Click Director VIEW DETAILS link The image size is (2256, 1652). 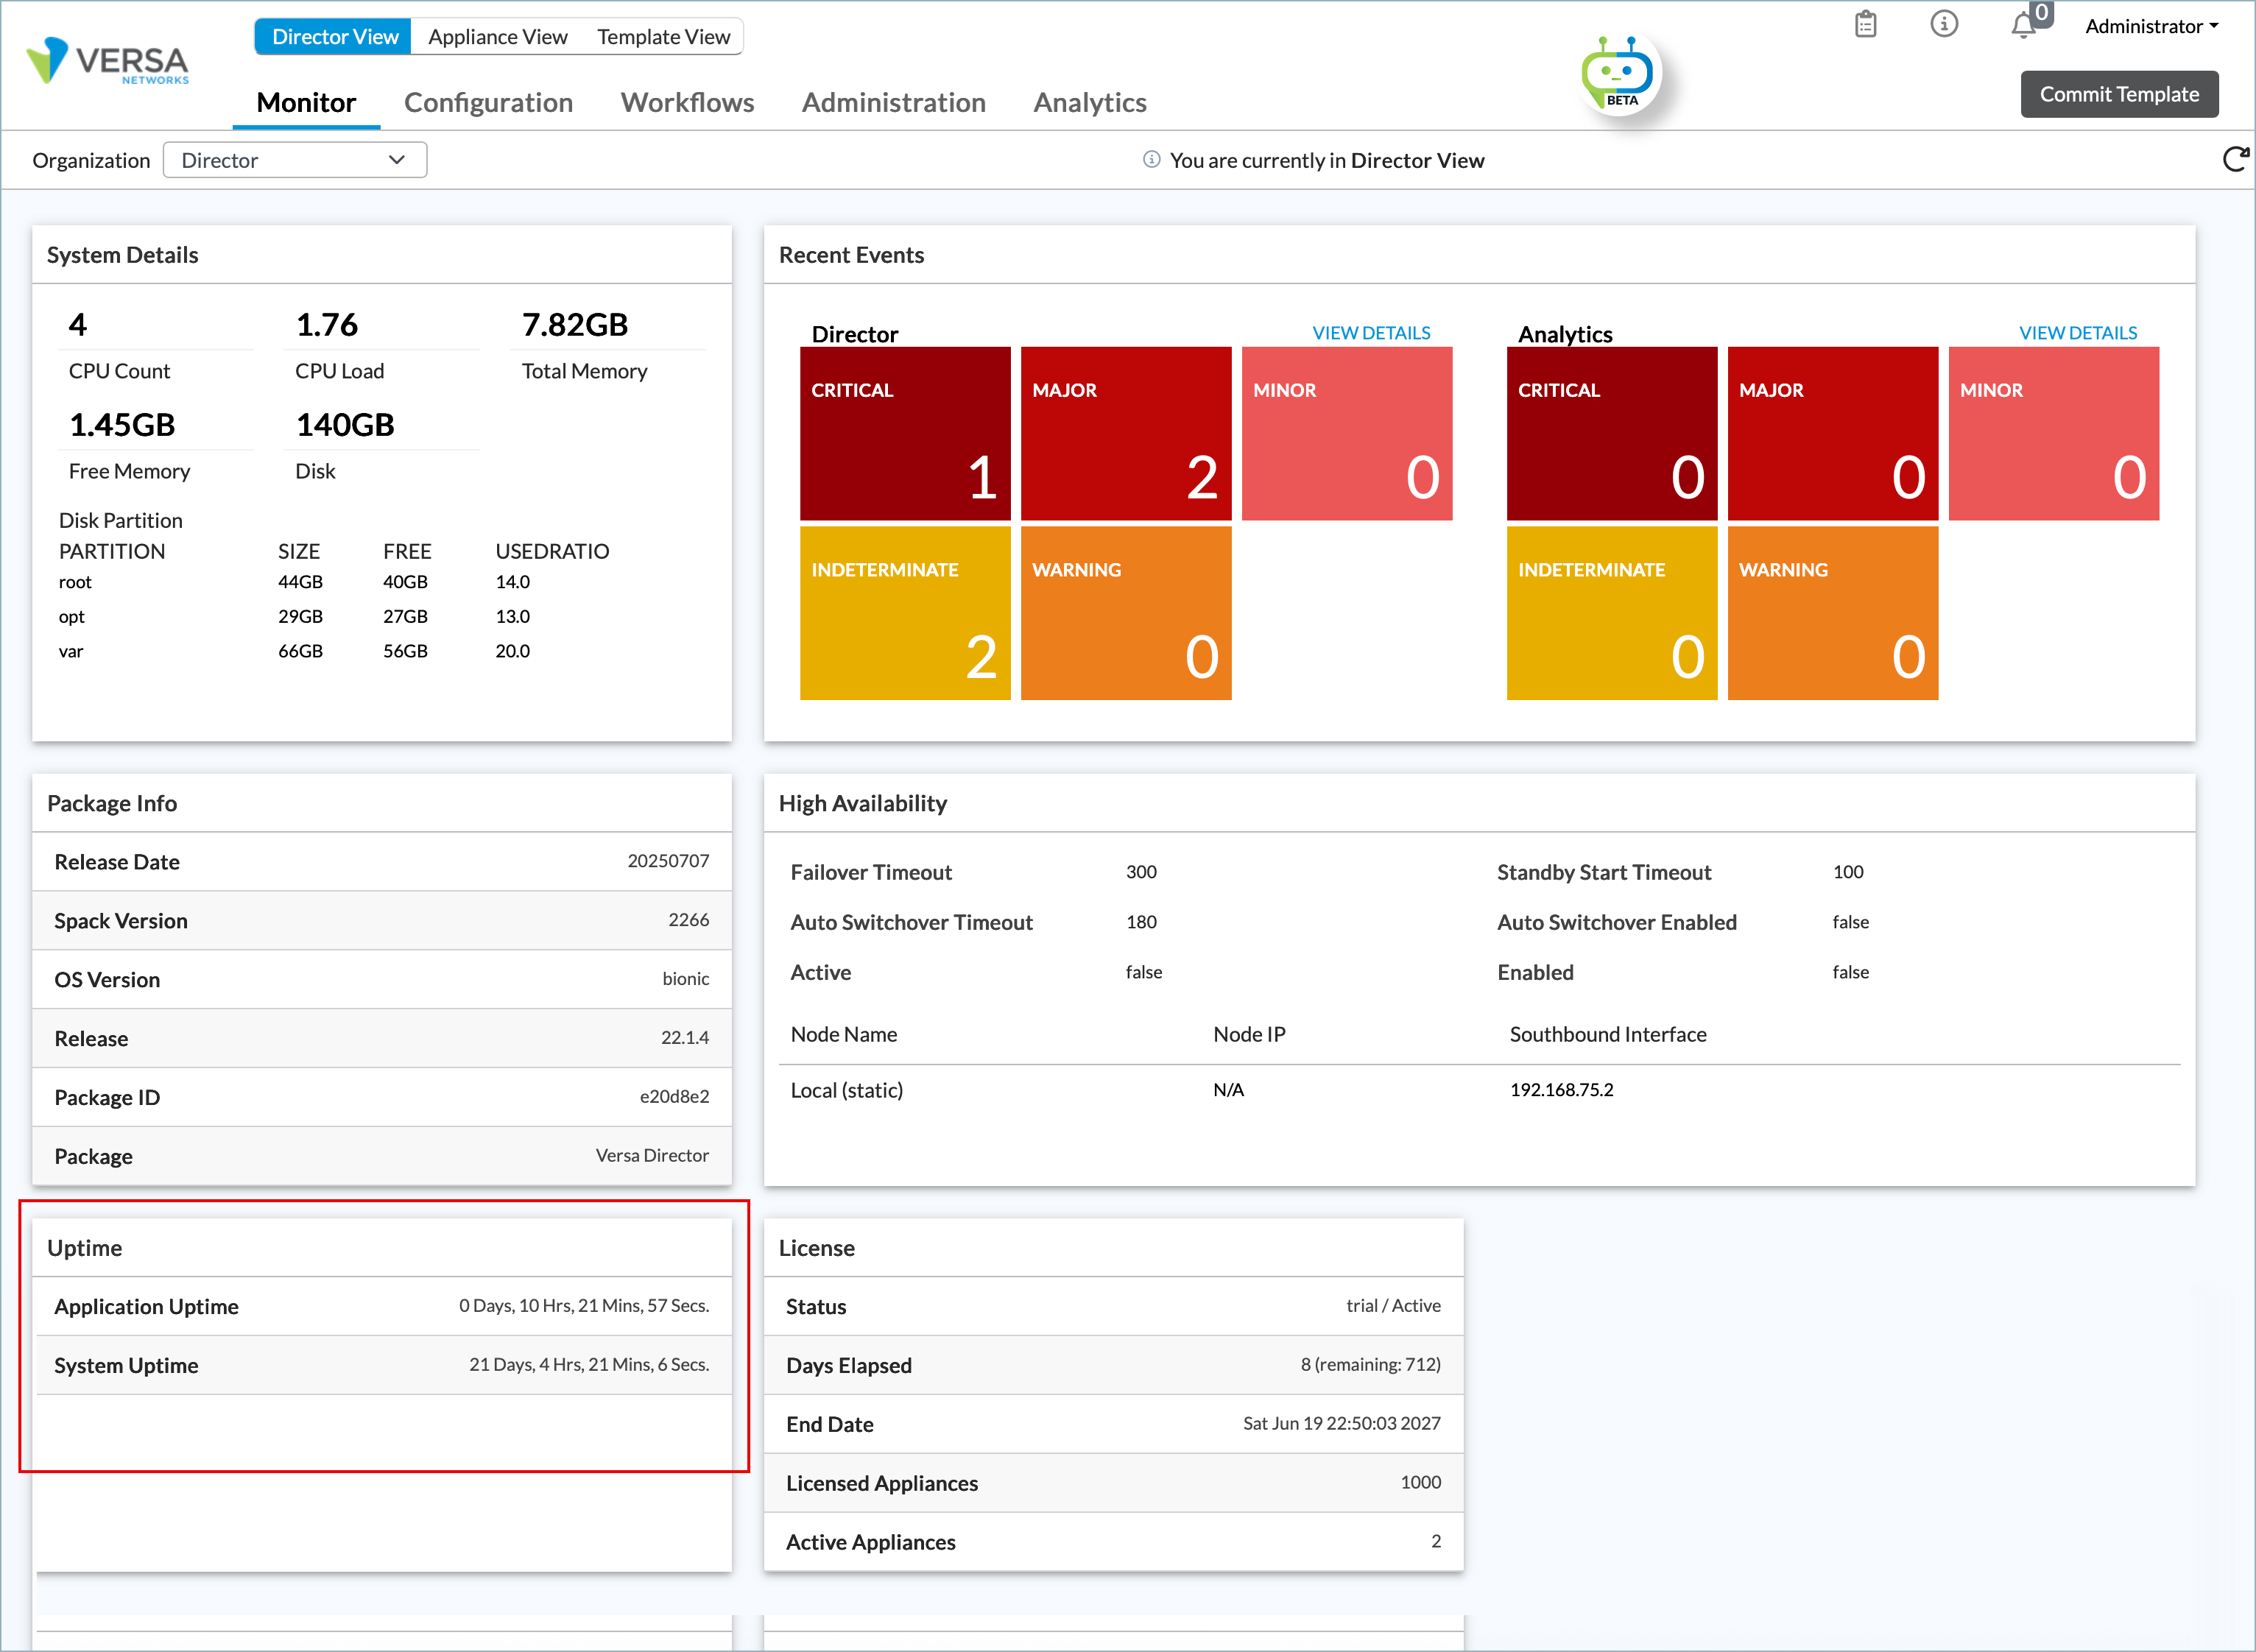point(1370,333)
